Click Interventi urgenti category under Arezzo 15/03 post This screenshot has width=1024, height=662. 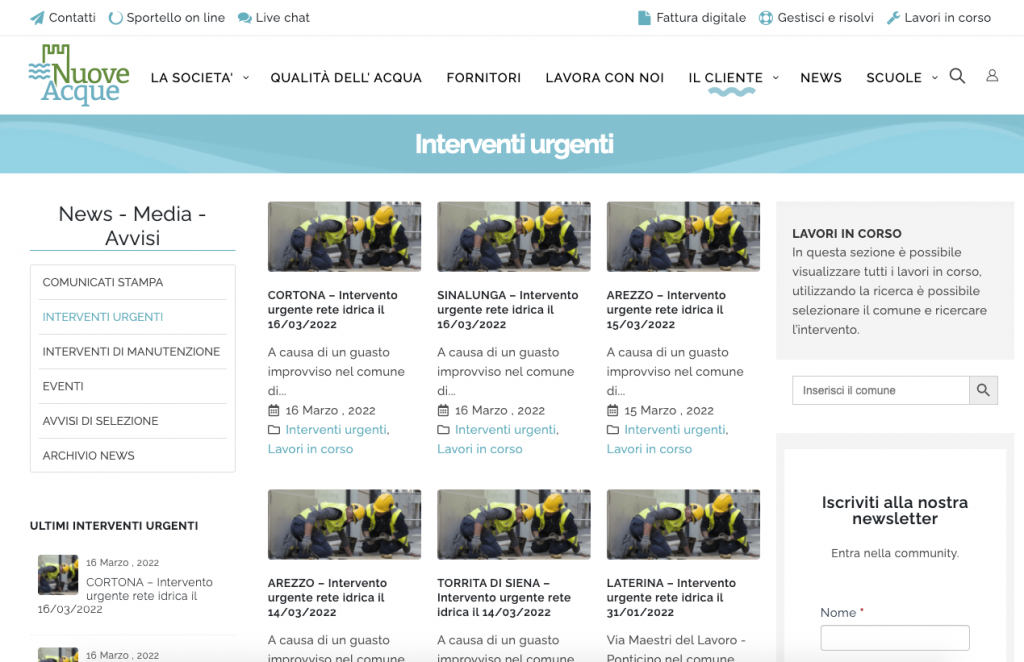point(676,430)
